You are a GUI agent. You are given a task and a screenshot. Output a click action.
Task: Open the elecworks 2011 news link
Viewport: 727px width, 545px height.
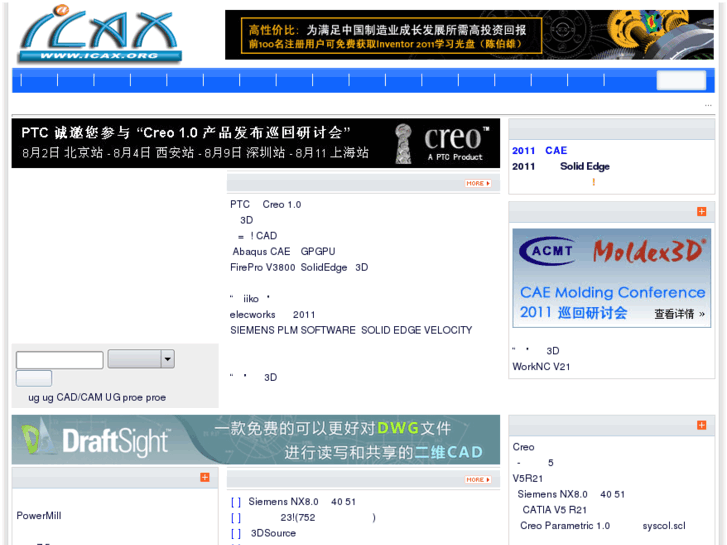(273, 315)
